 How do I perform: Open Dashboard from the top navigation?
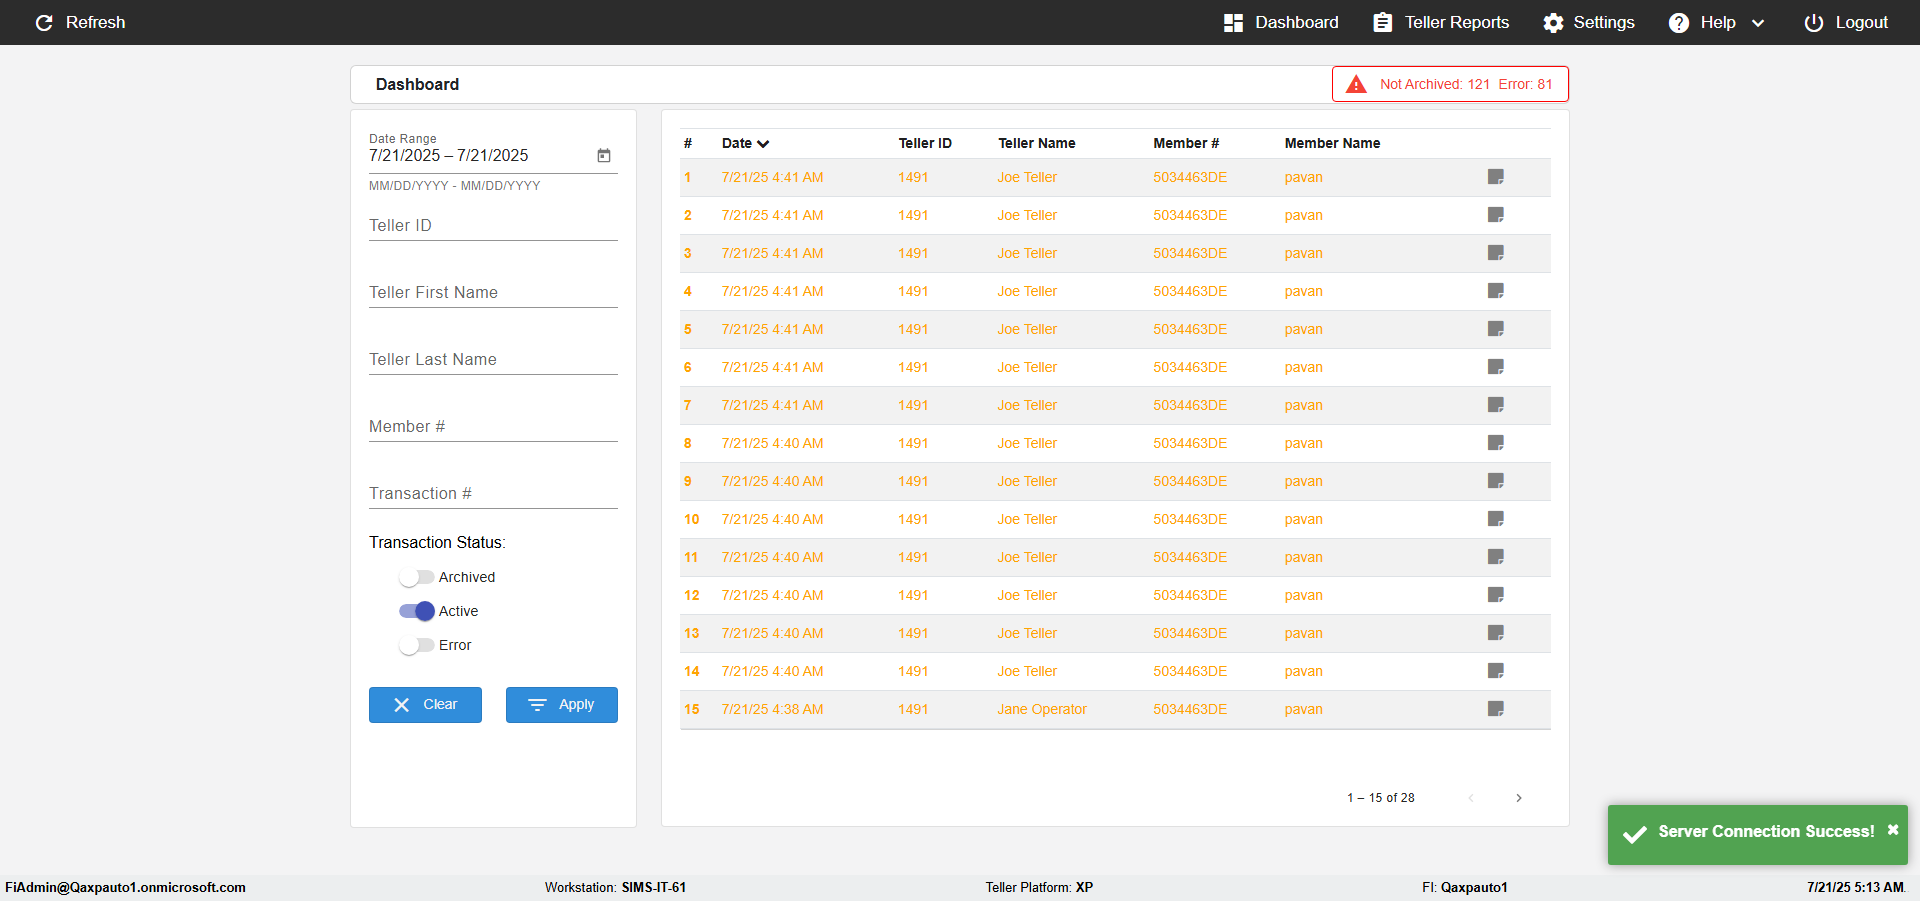point(1281,22)
